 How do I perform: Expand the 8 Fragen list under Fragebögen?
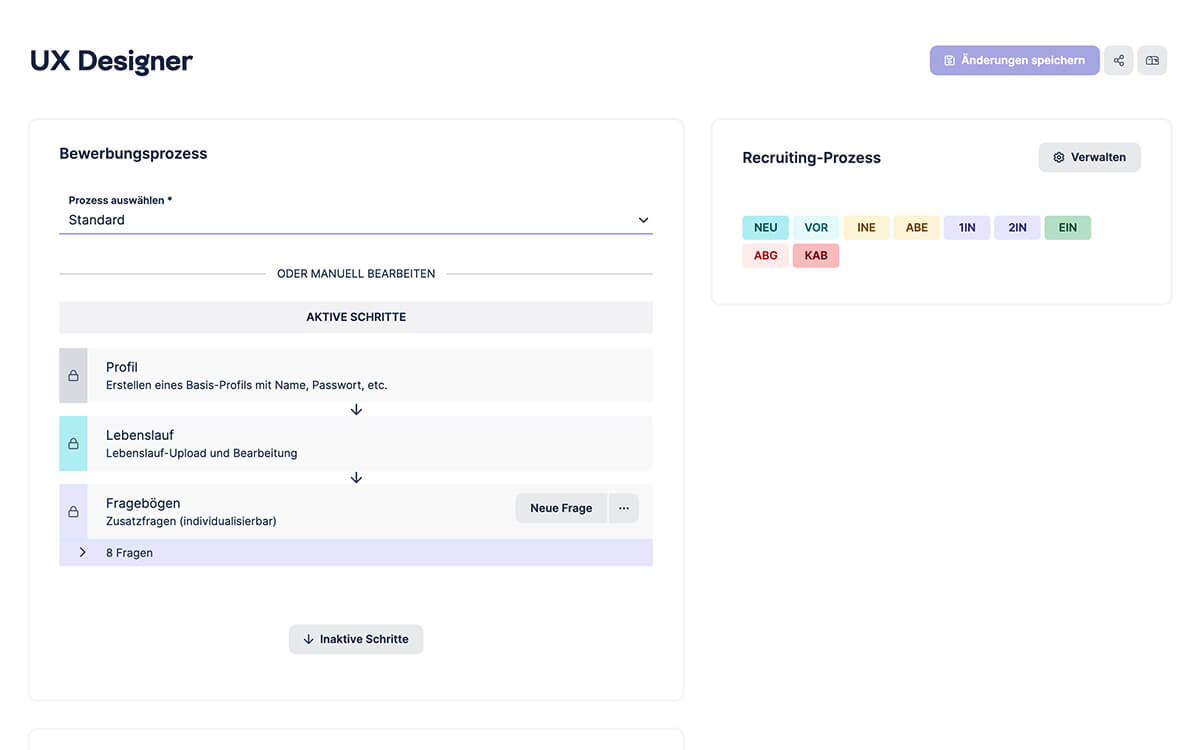[x=82, y=551]
